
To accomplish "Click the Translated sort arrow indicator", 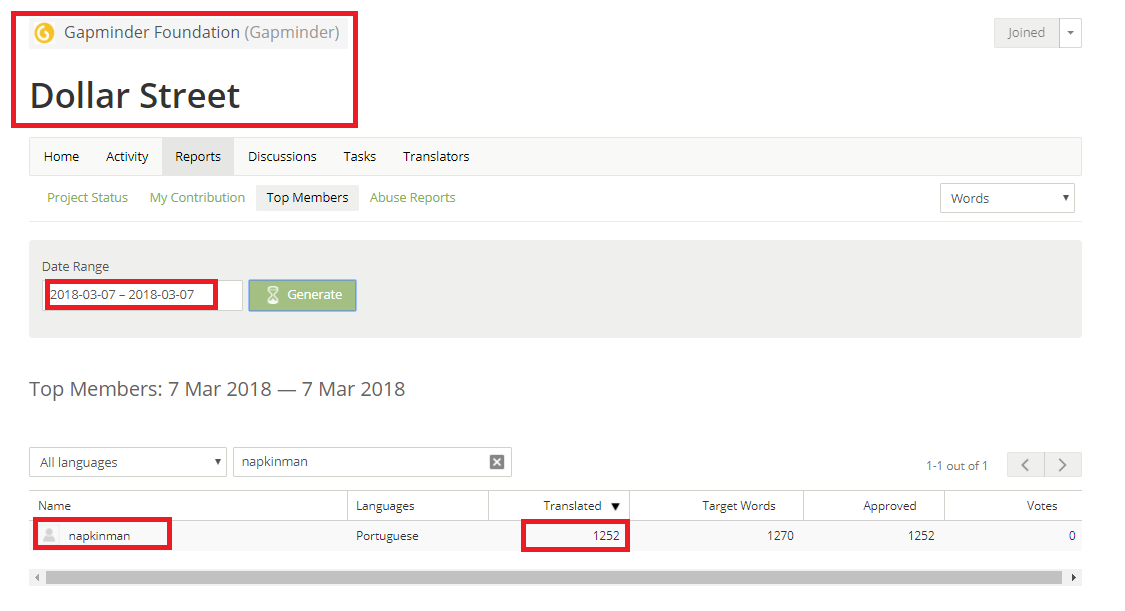I will [x=615, y=506].
